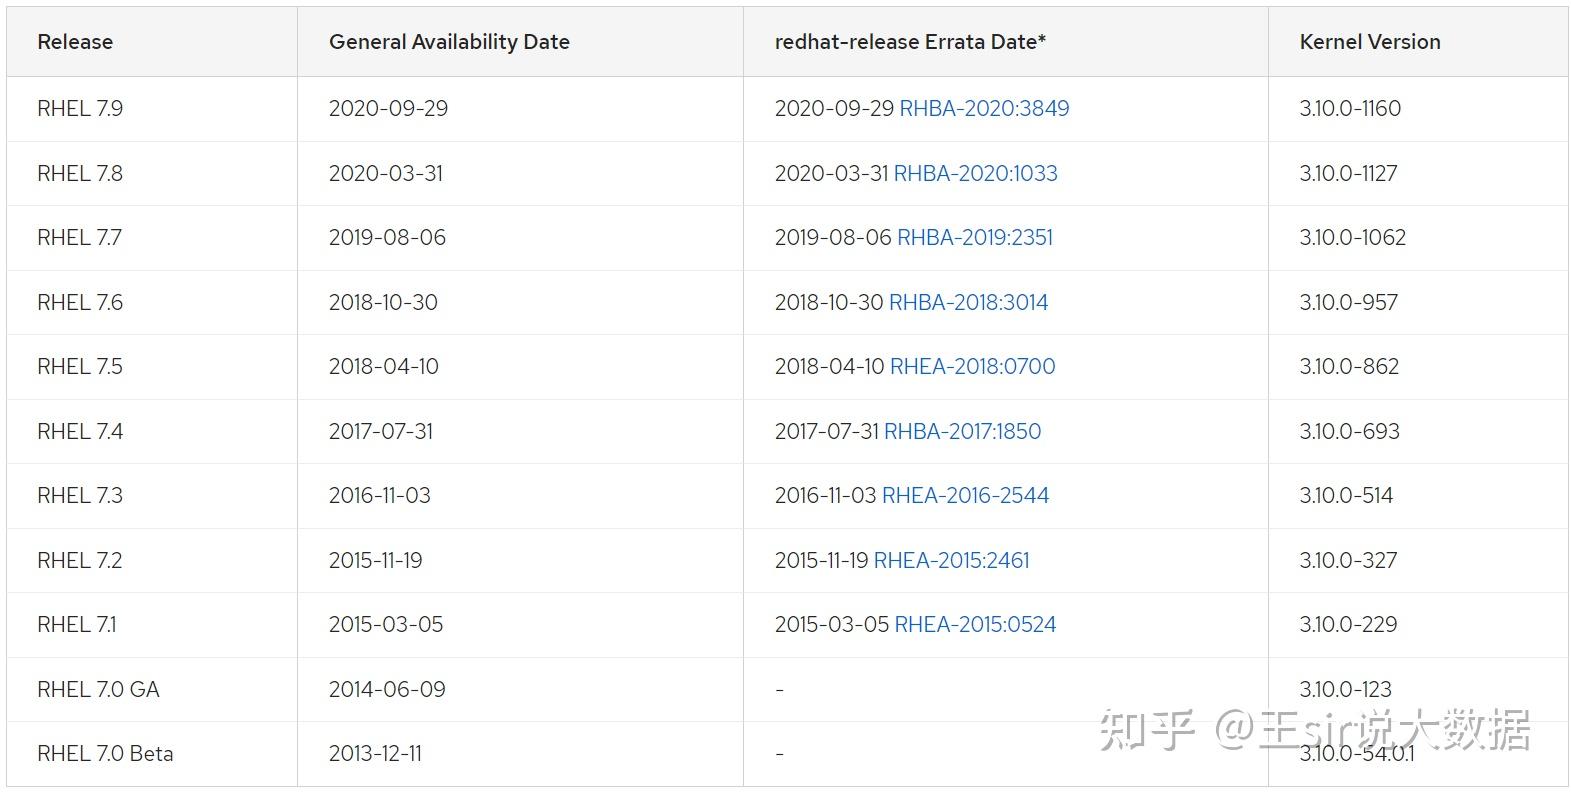Open the RHEA-2016-2544 advisory link

click(965, 495)
